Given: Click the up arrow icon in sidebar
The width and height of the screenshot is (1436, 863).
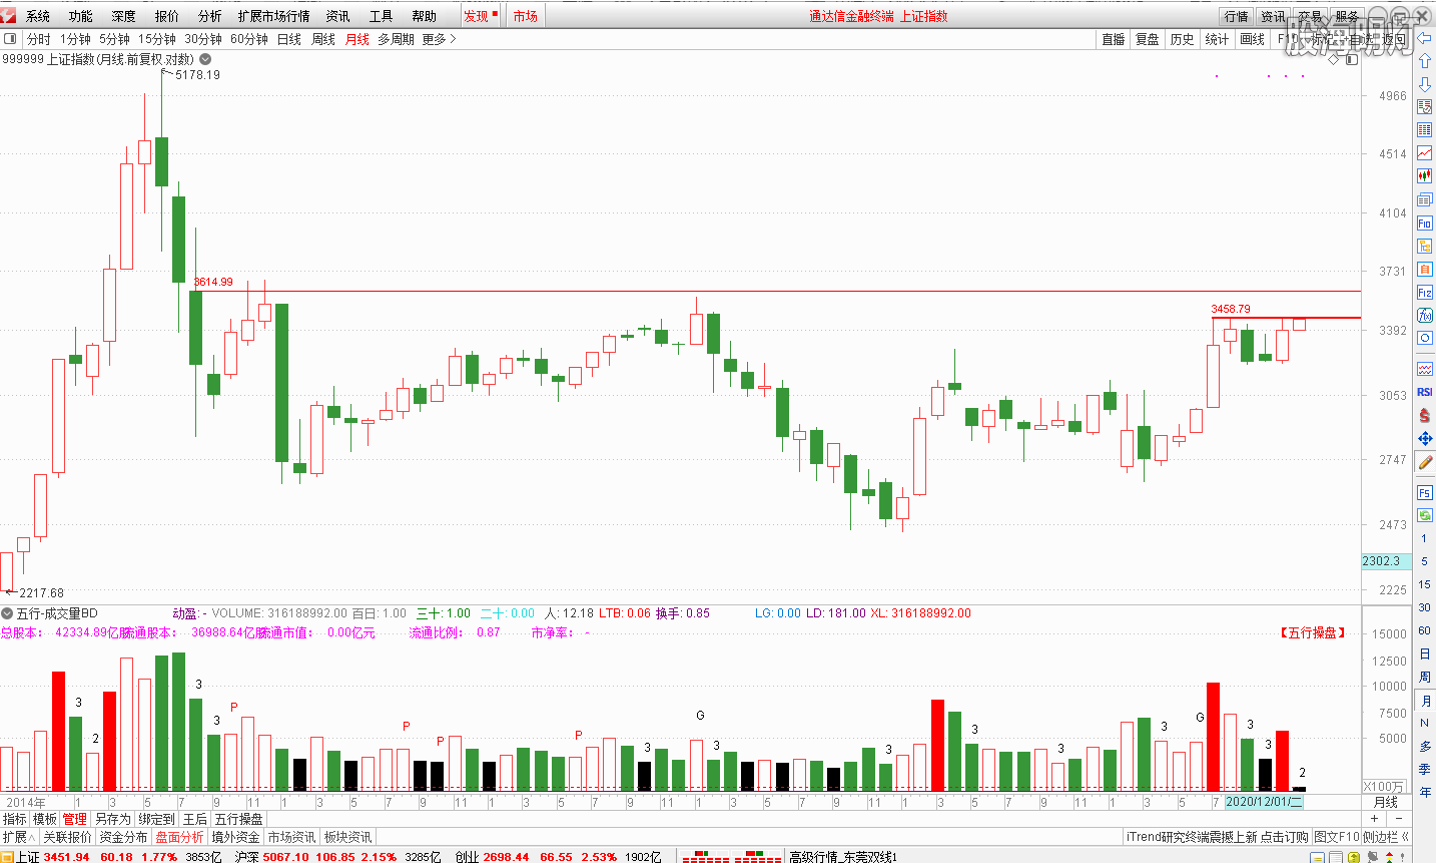Looking at the screenshot, I should 1425,61.
